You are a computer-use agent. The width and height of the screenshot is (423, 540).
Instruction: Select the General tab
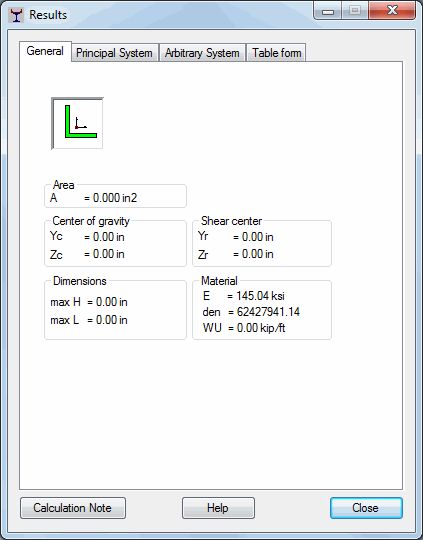[x=45, y=51]
